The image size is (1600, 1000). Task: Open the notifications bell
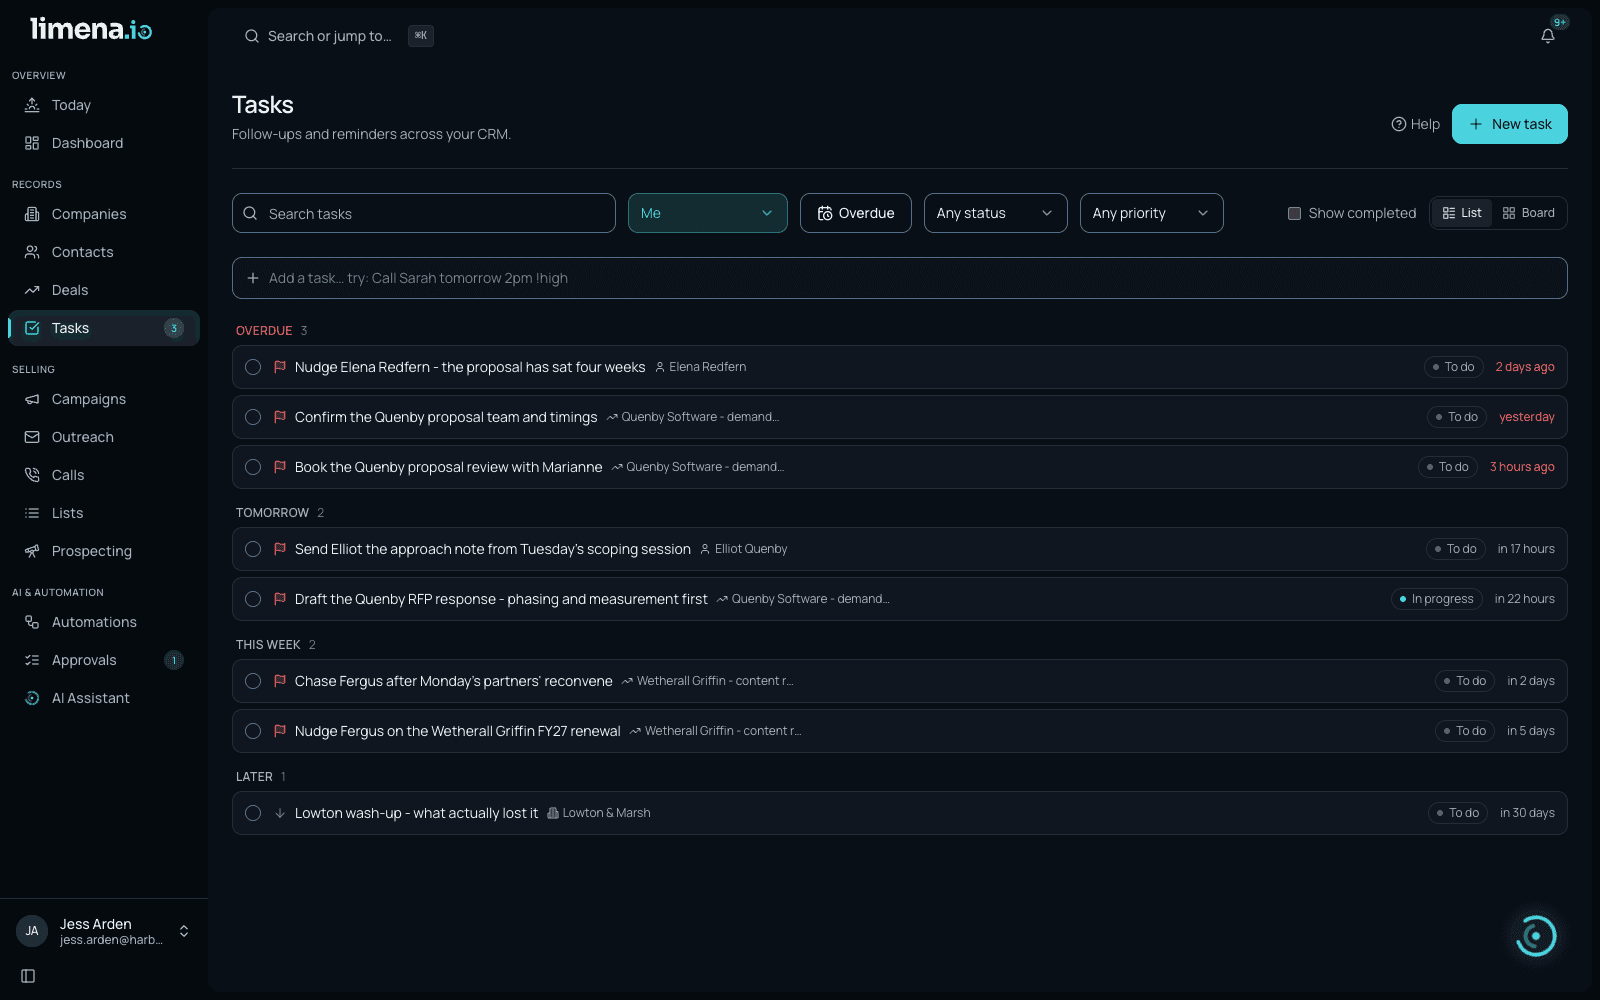pos(1548,36)
